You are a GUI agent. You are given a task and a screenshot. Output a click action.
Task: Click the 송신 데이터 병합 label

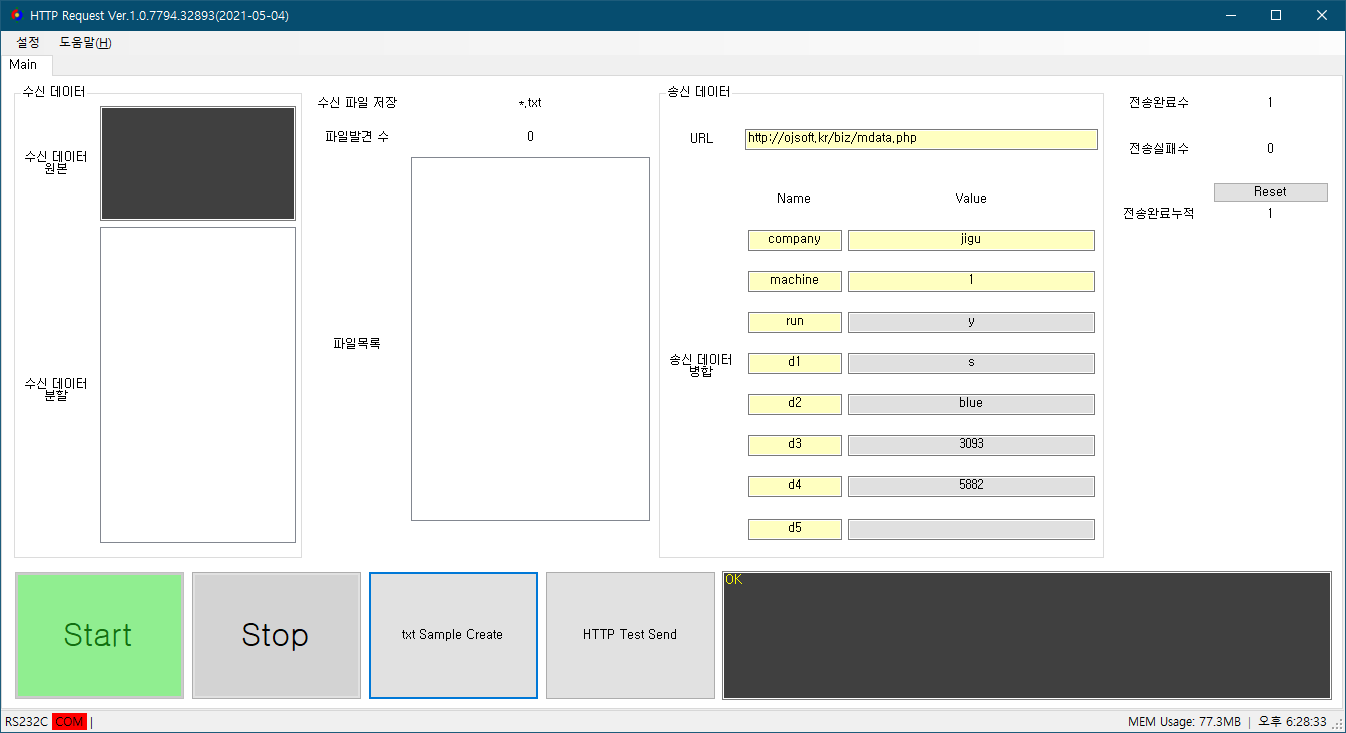click(x=701, y=366)
